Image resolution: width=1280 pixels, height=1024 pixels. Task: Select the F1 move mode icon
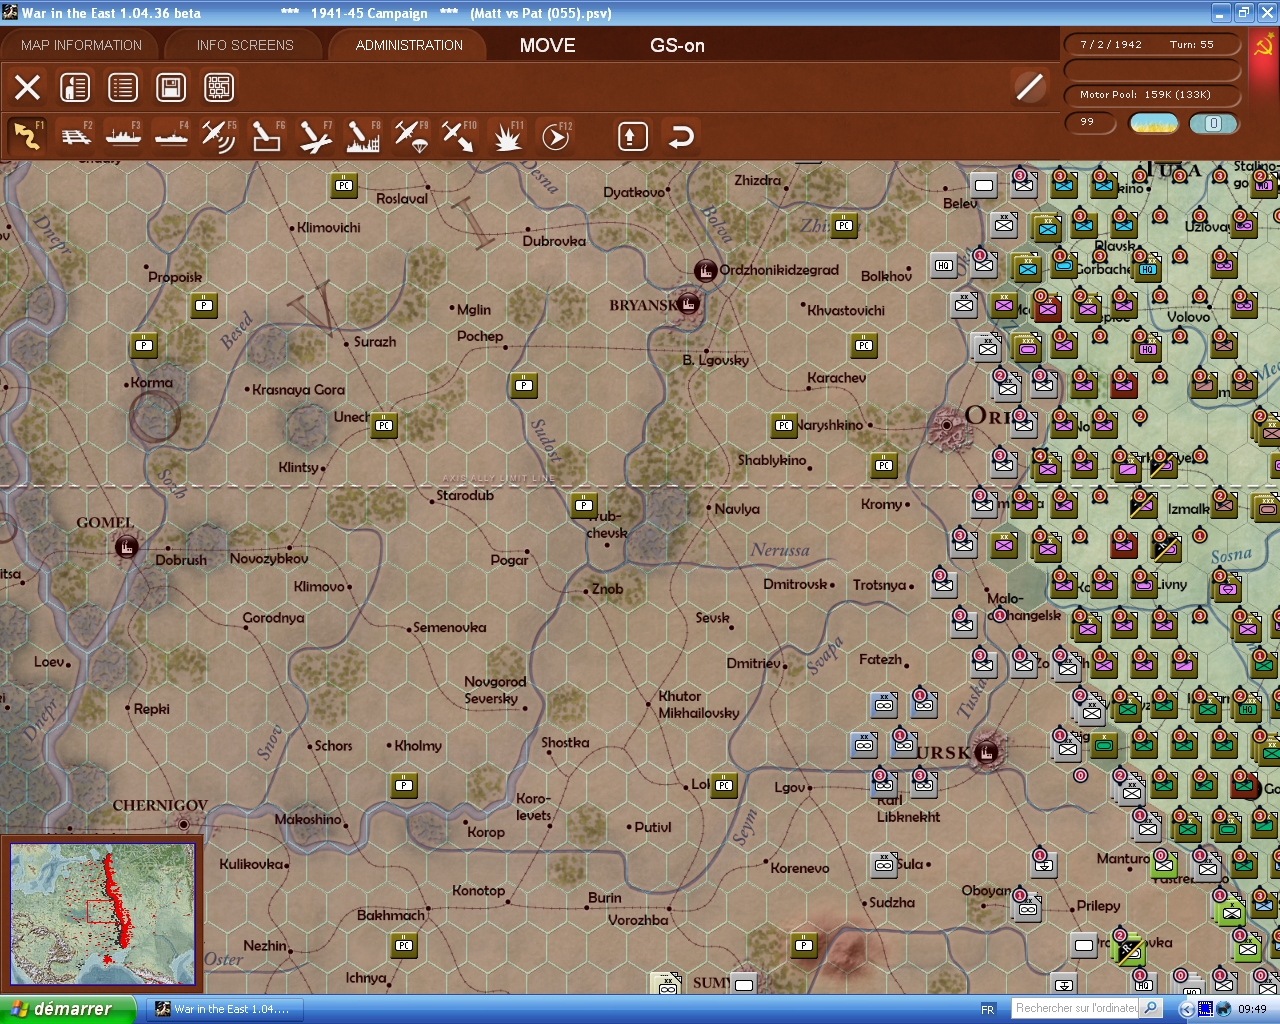click(x=27, y=136)
